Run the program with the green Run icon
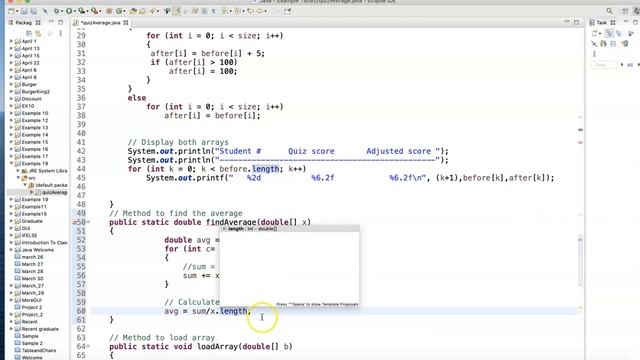The width and height of the screenshot is (640, 360). (x=69, y=11)
